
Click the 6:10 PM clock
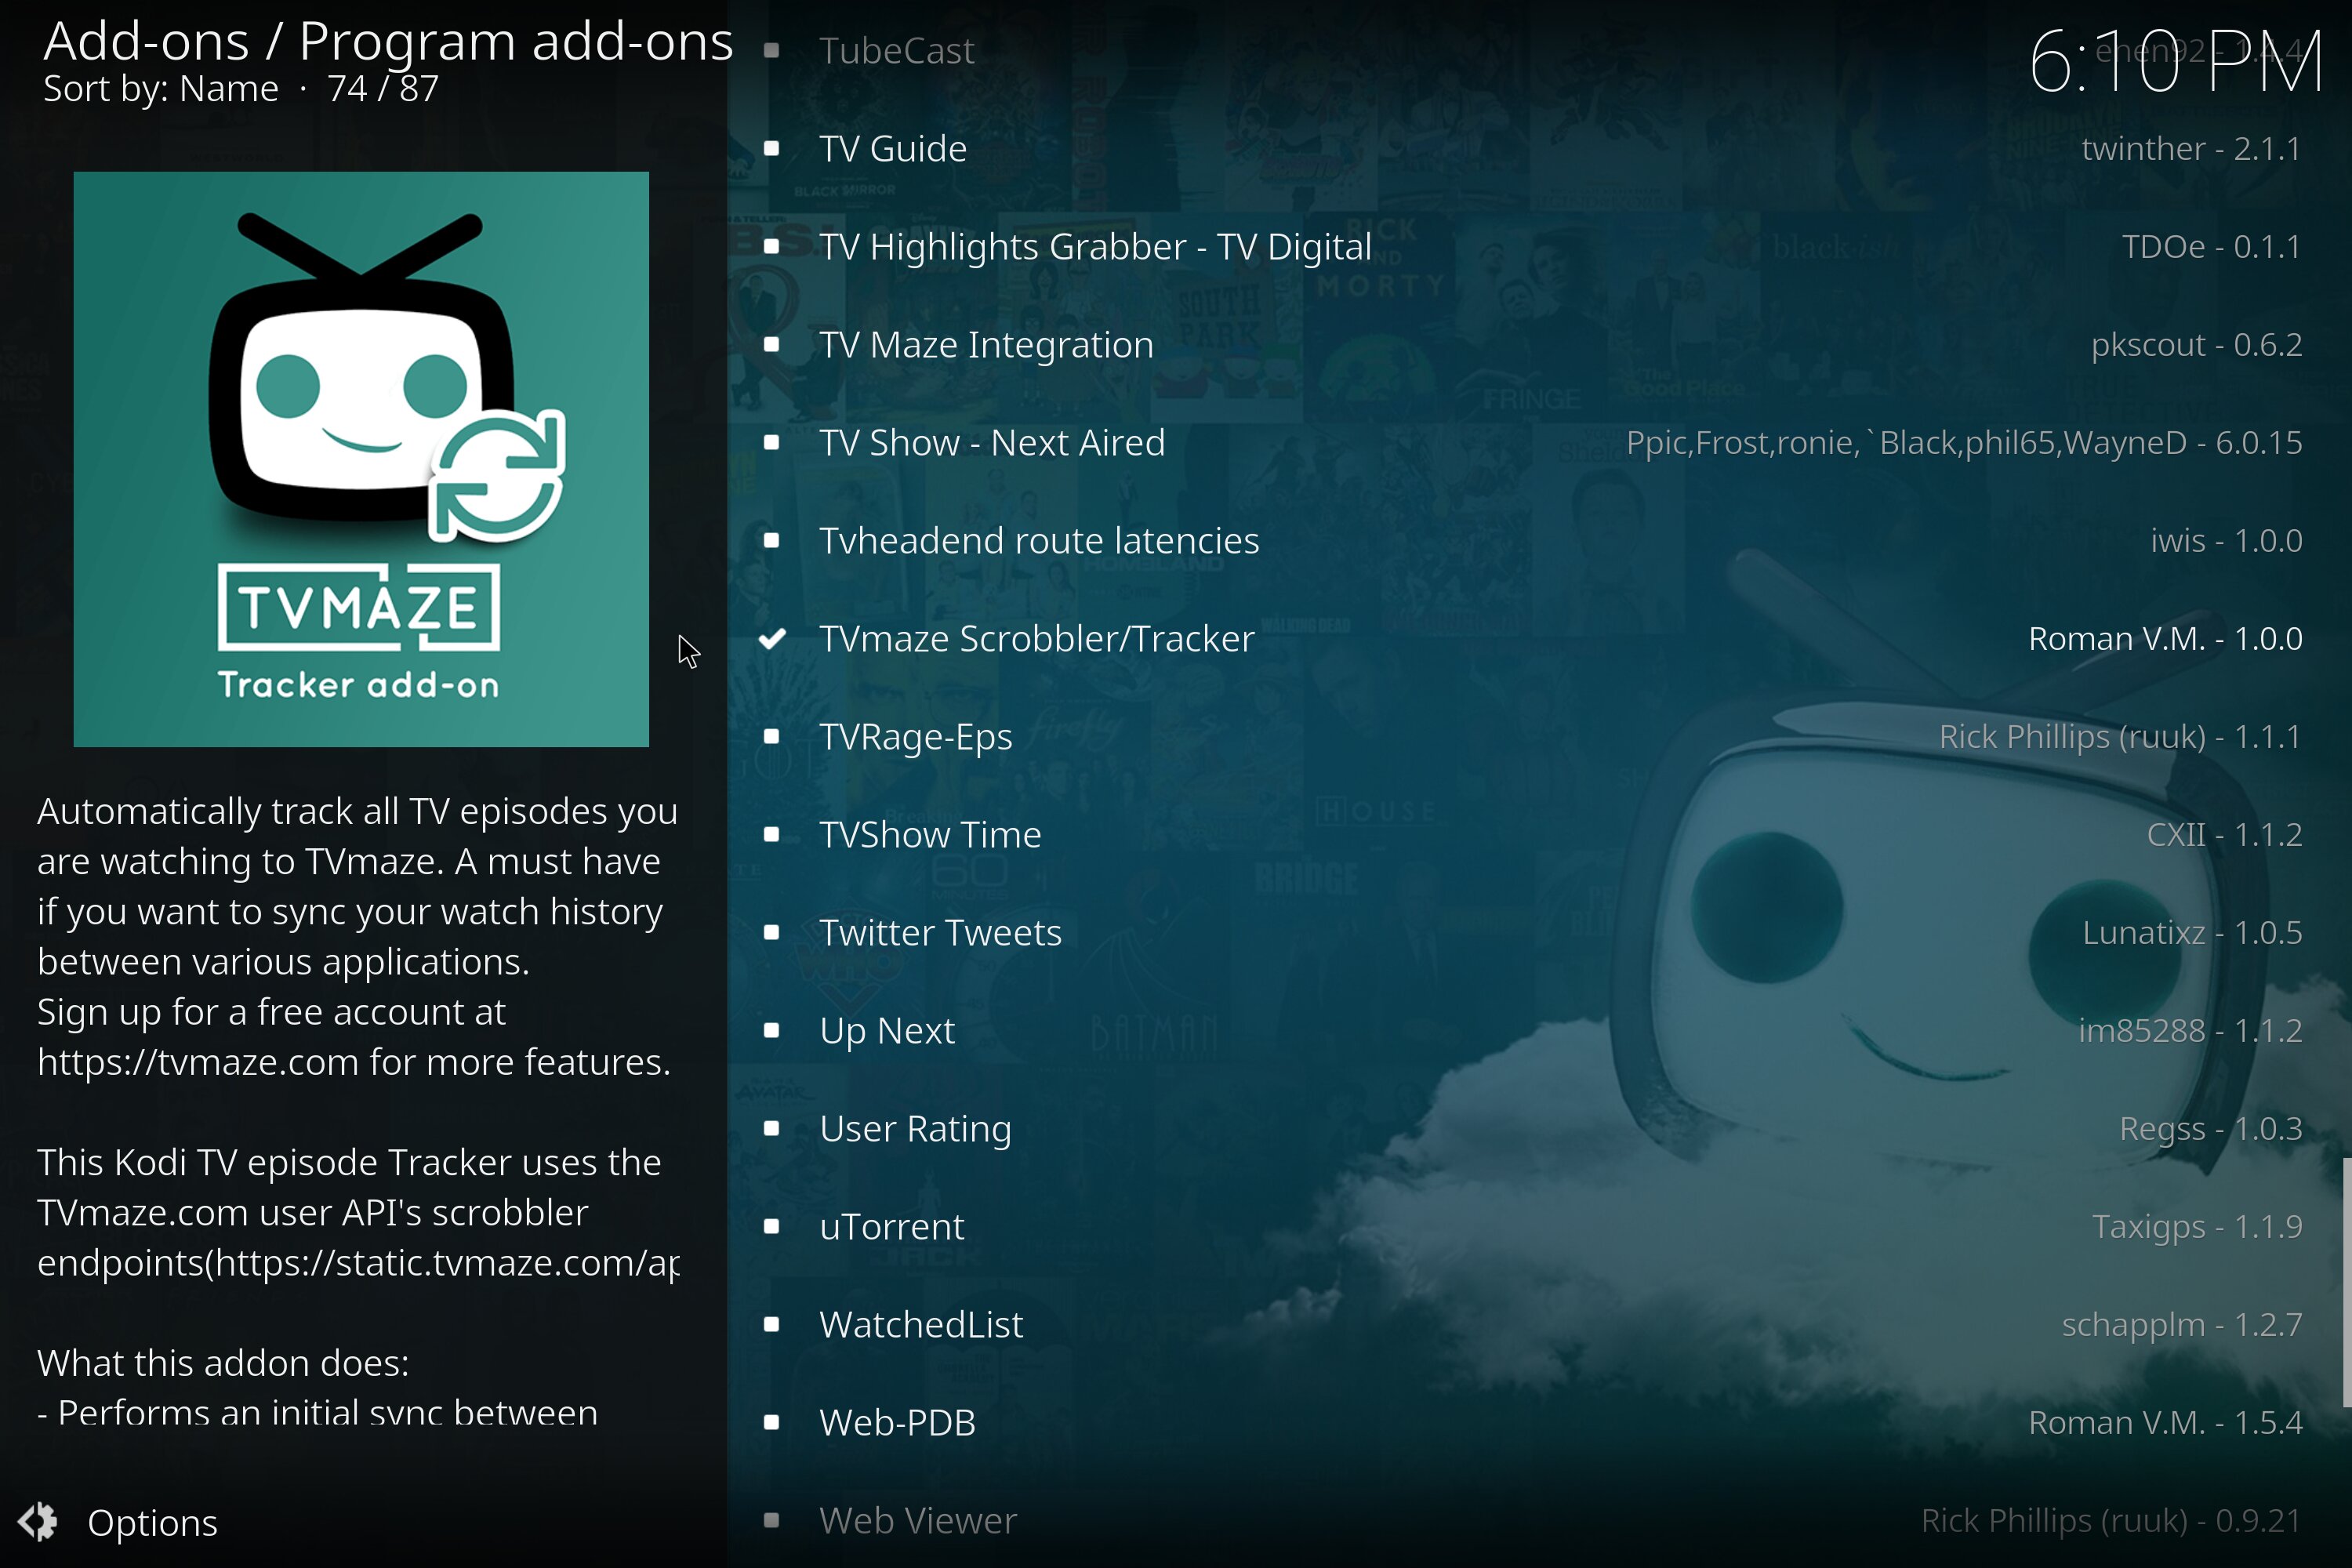(2176, 61)
